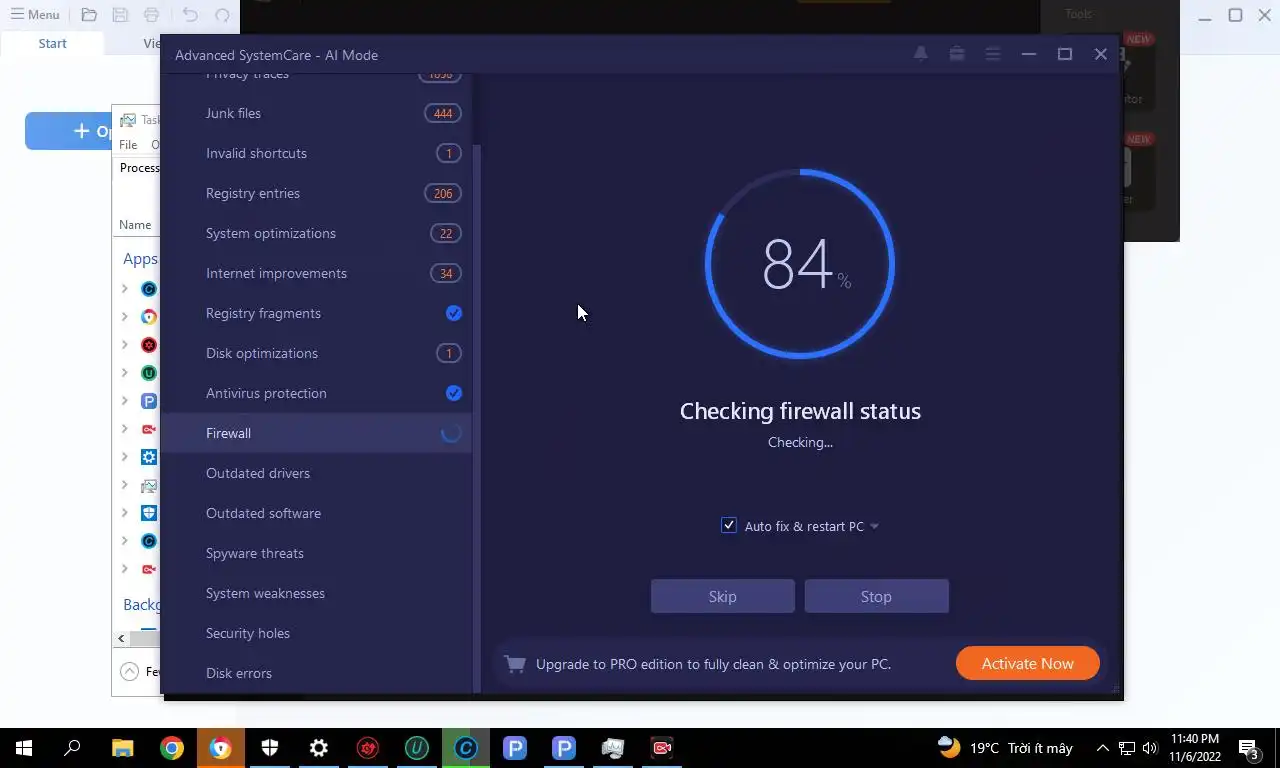Select Disk optimizations in scan list
The width and height of the screenshot is (1280, 768).
(316, 353)
